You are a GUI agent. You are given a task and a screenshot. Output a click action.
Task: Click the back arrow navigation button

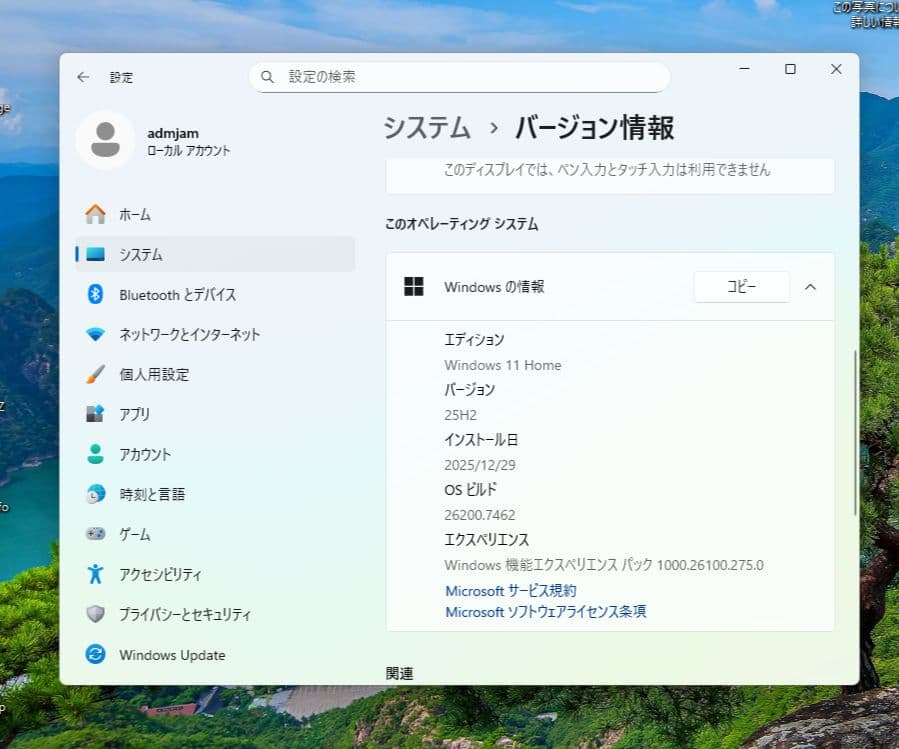83,77
